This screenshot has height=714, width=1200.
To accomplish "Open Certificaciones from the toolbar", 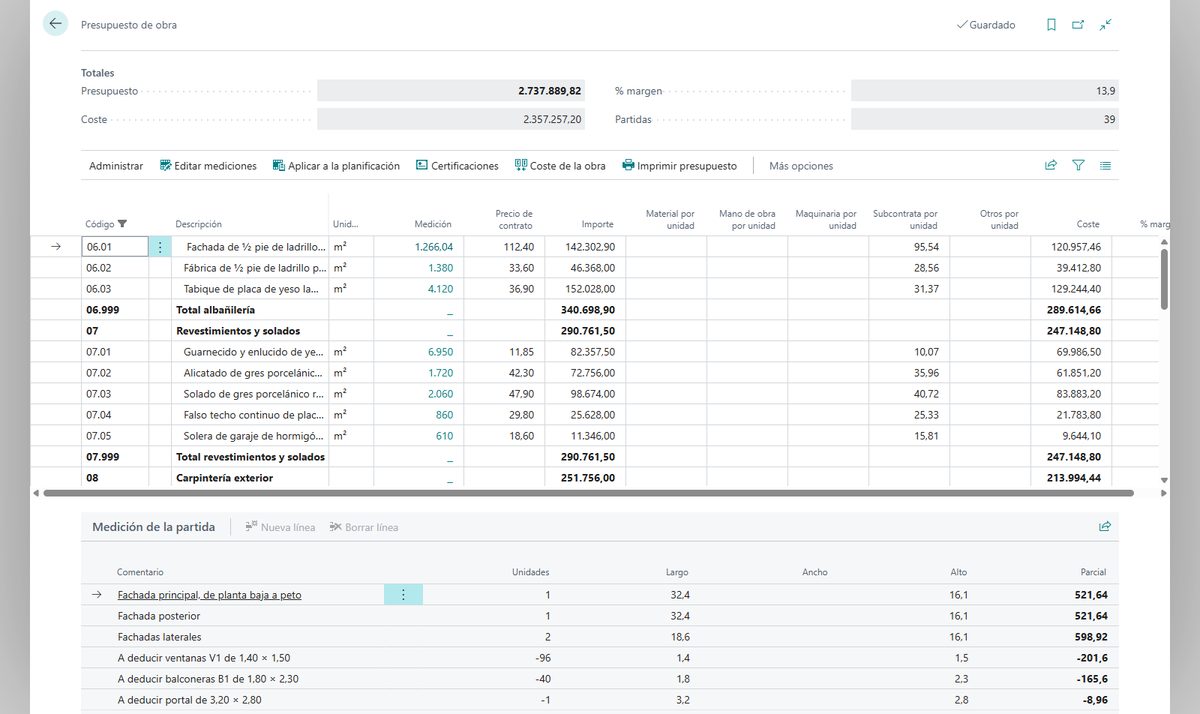I will [457, 166].
